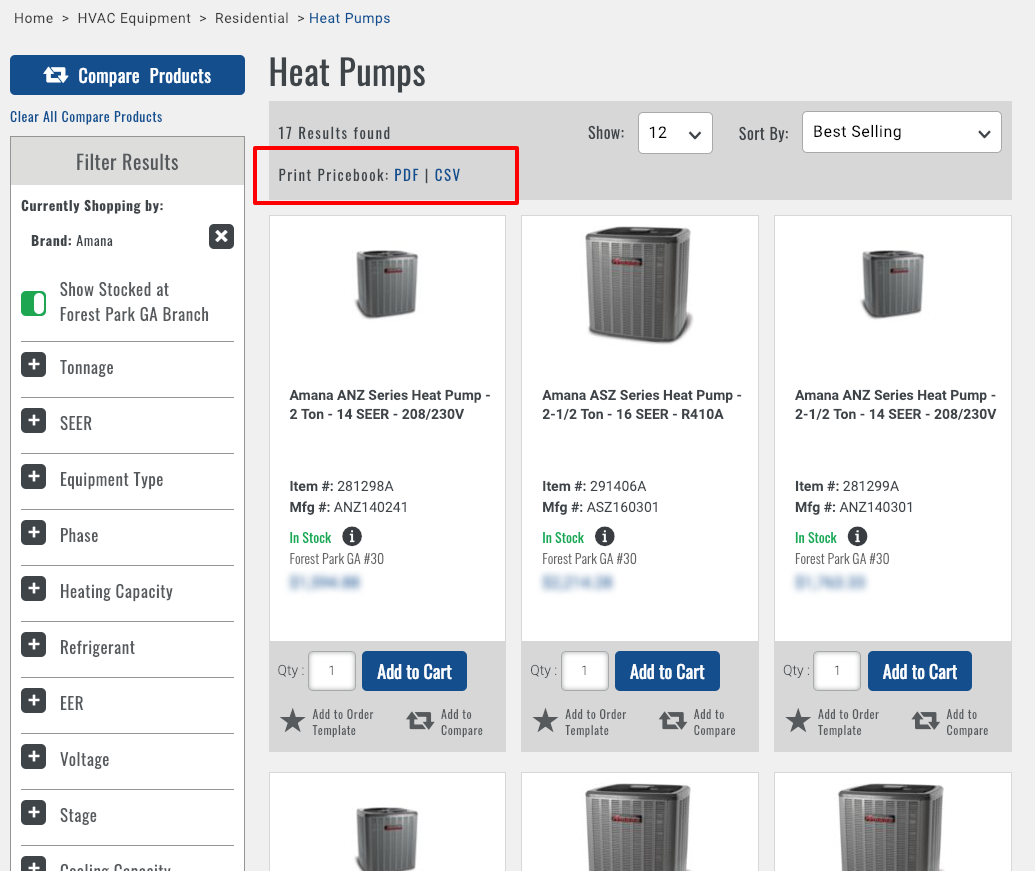Click the Compare Products button

tap(127, 75)
